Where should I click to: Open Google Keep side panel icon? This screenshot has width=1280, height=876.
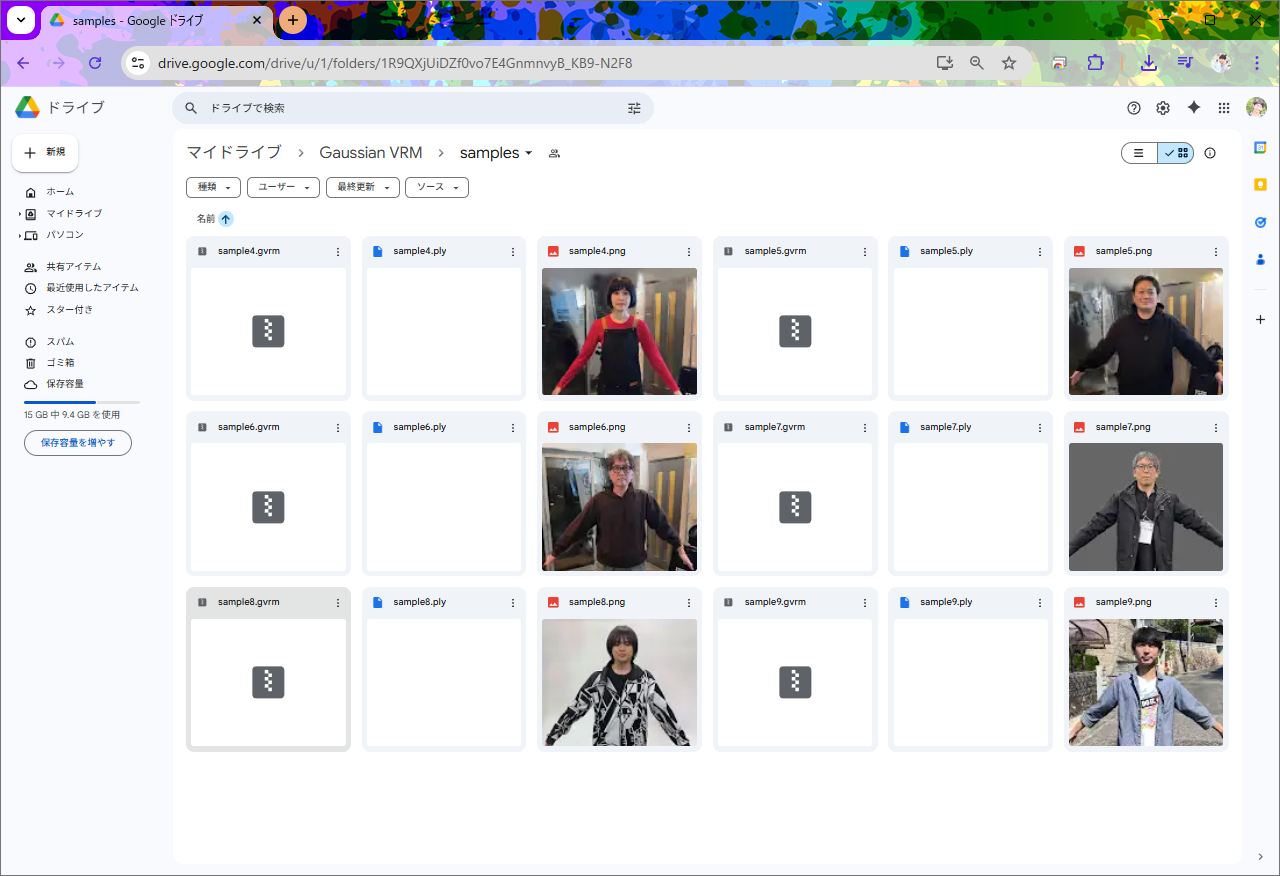pyautogui.click(x=1260, y=184)
